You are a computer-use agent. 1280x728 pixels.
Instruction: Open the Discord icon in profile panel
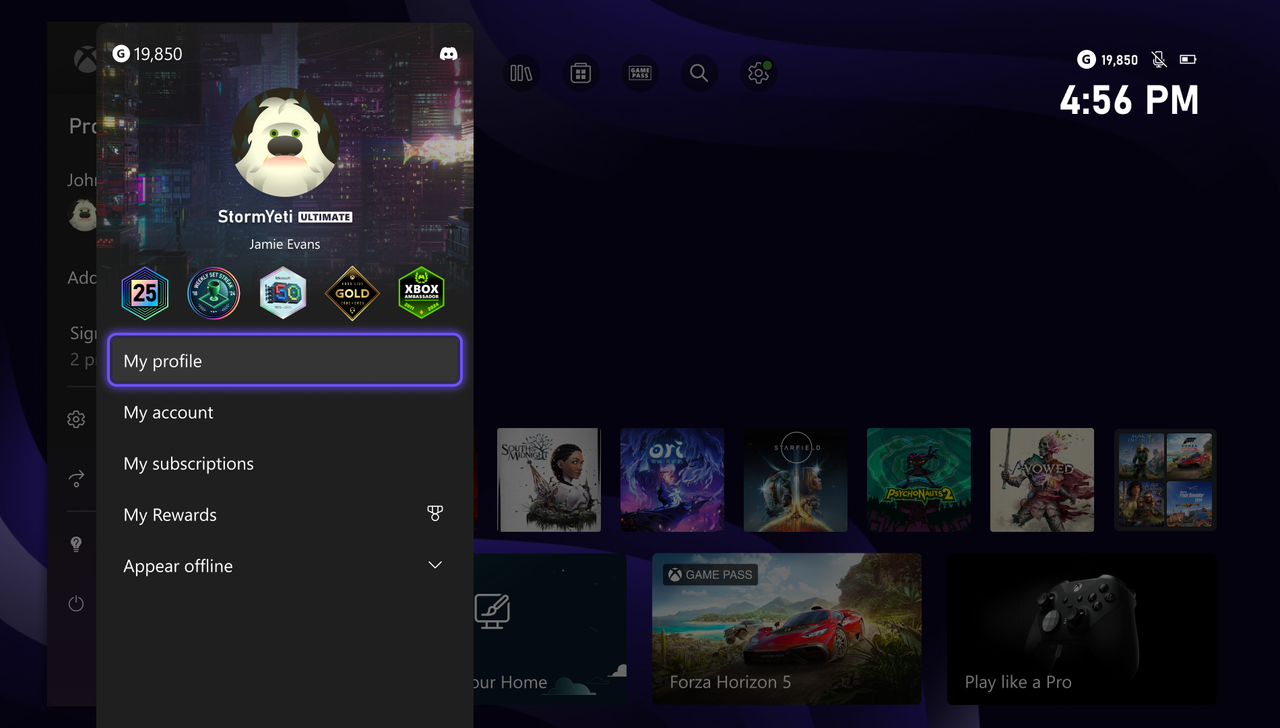click(x=449, y=54)
